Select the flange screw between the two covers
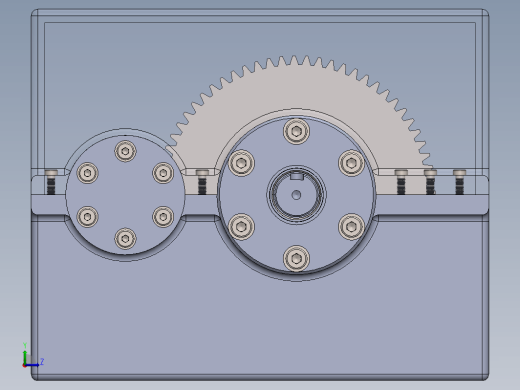This screenshot has width=520, height=390. pyautogui.click(x=202, y=182)
